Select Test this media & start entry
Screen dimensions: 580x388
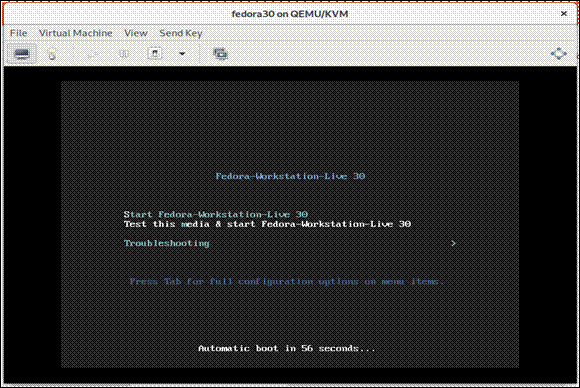[x=267, y=224]
